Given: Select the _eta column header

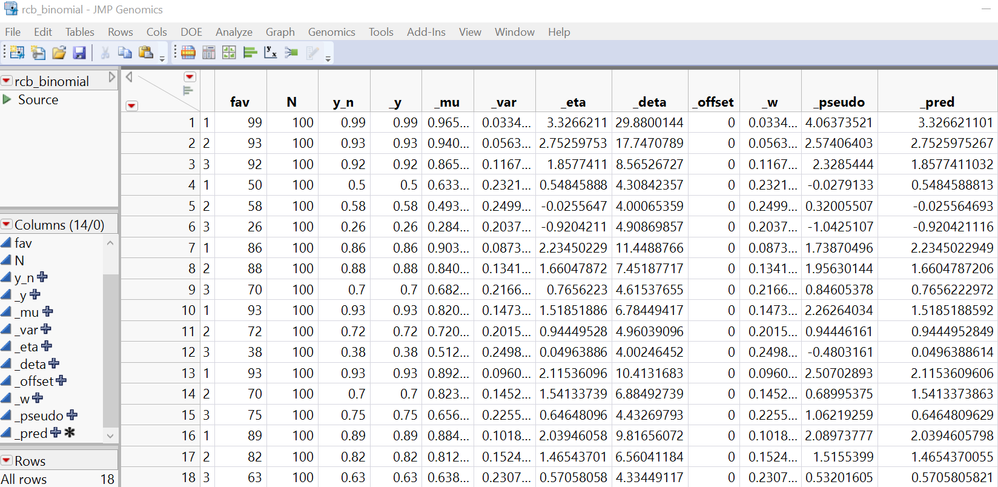Looking at the screenshot, I should pyautogui.click(x=575, y=101).
